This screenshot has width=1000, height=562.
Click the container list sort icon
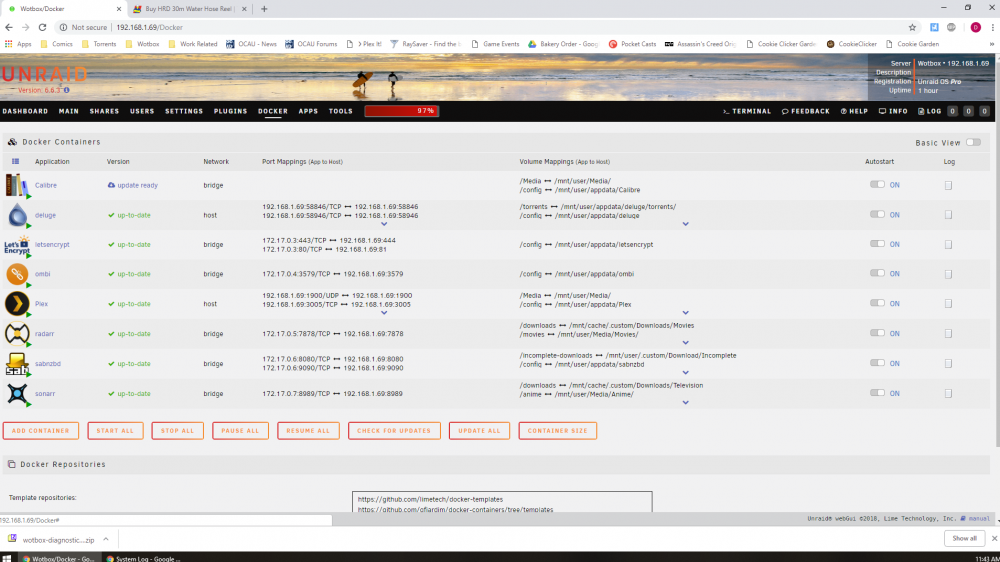click(15, 161)
